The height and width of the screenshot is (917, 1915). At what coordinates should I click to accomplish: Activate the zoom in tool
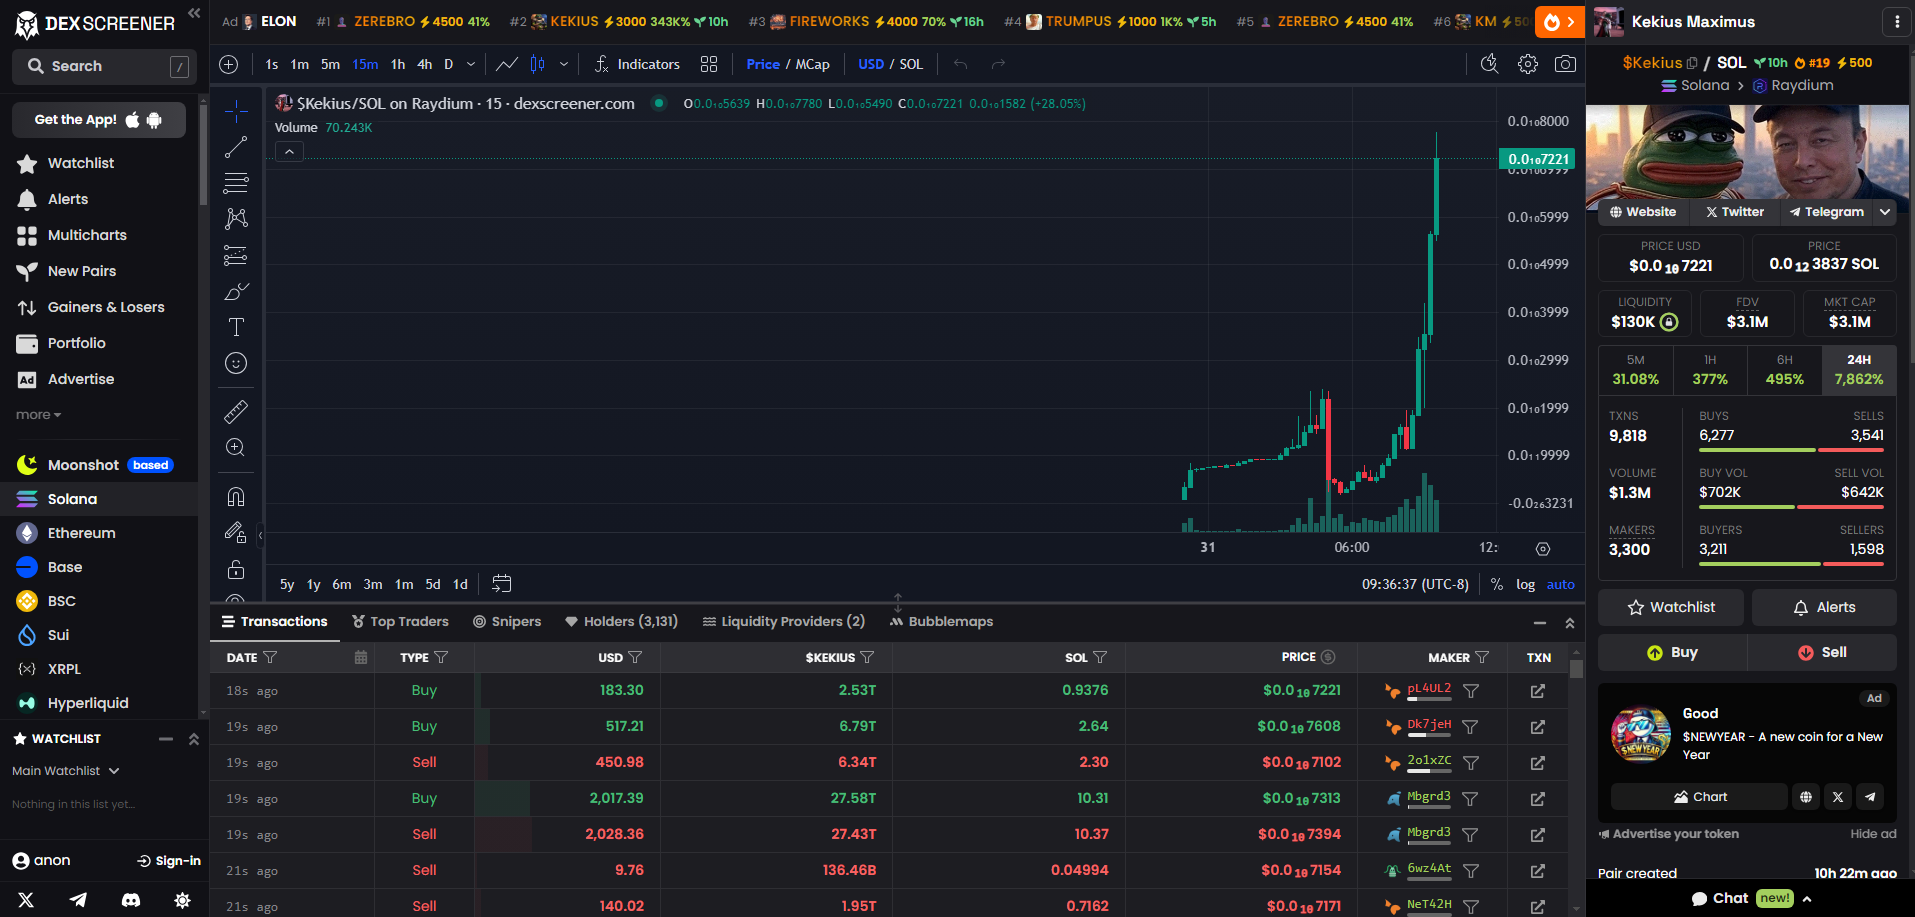click(236, 447)
